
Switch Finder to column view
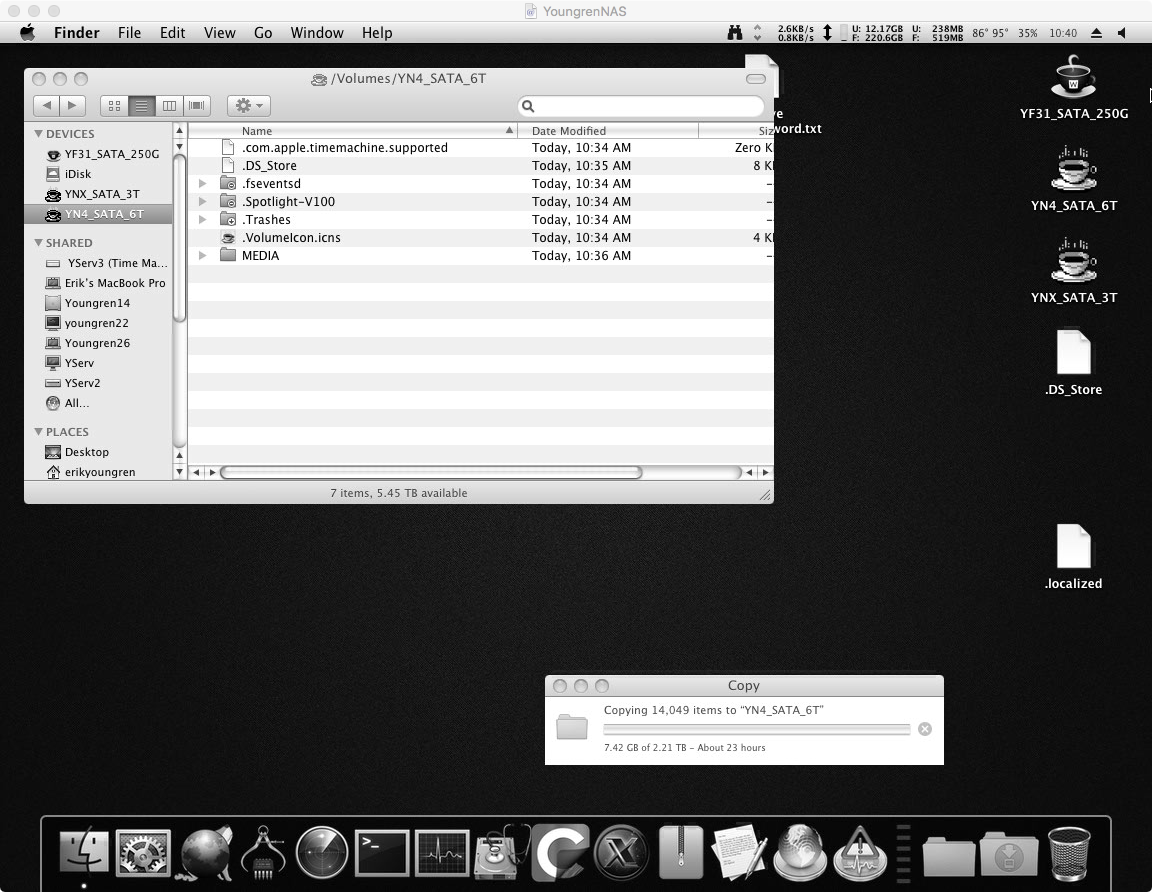(169, 106)
